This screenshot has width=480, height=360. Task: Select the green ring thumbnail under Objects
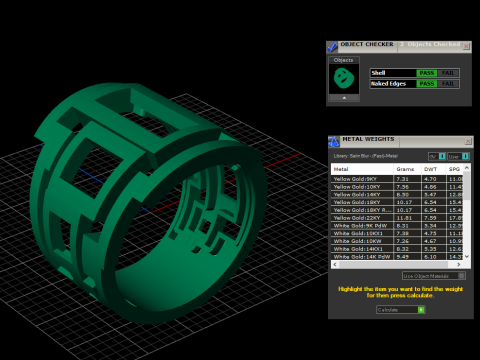tap(344, 78)
